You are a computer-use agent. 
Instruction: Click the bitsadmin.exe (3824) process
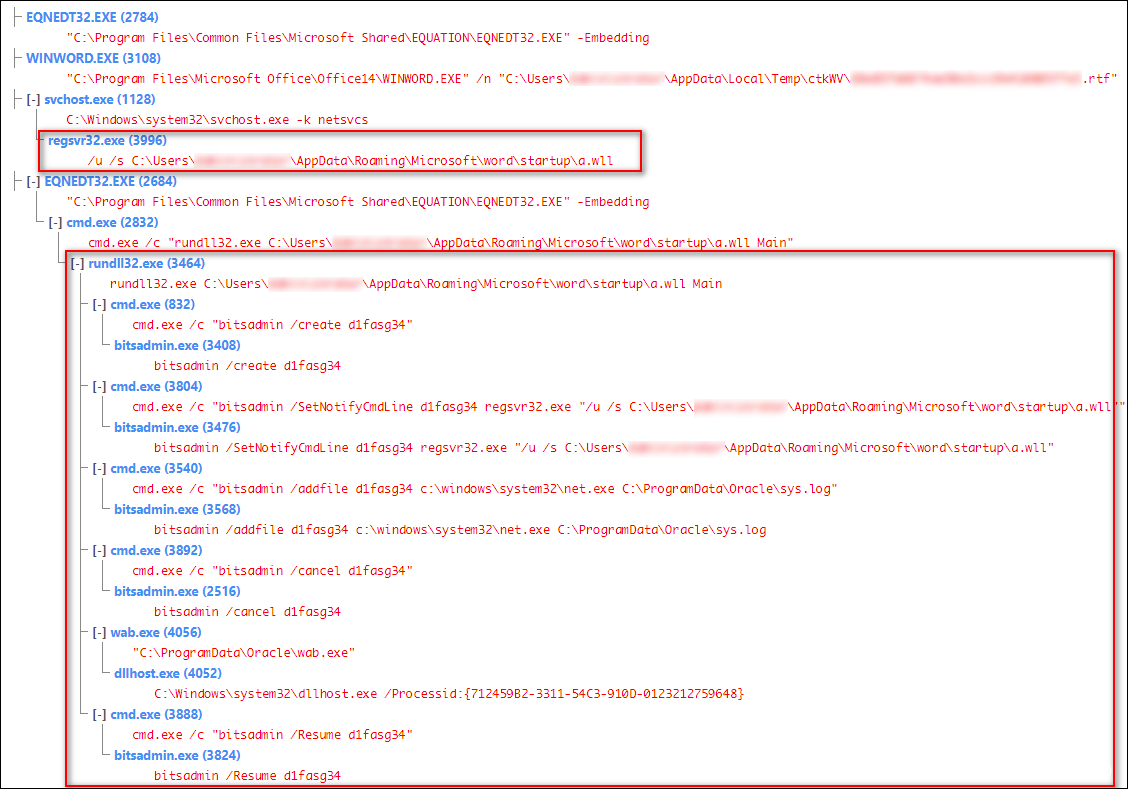click(x=176, y=755)
